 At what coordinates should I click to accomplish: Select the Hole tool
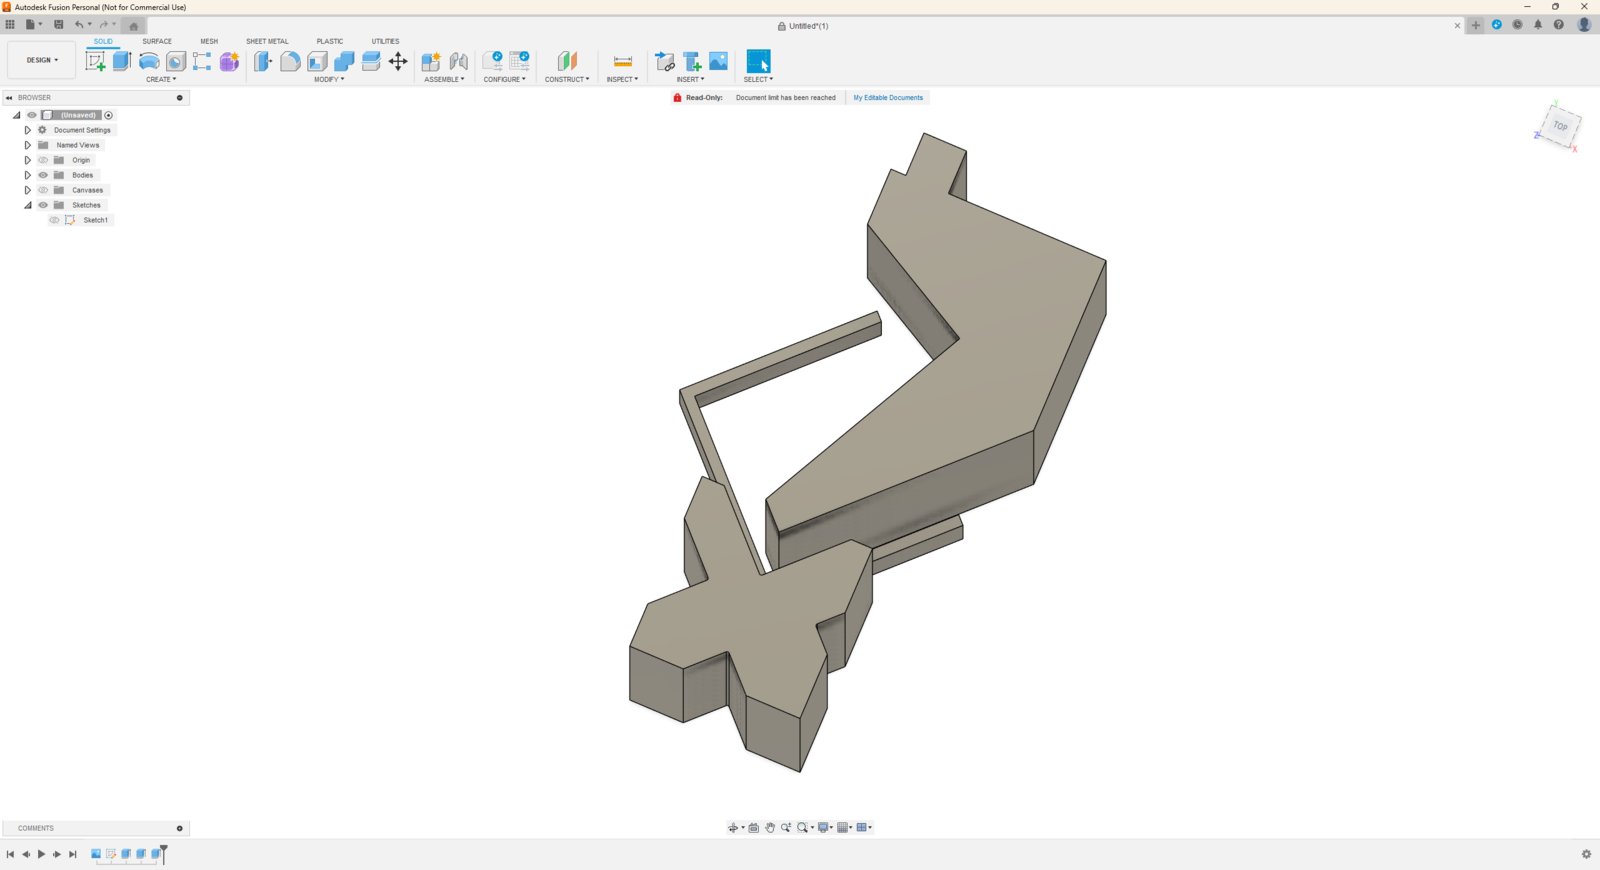176,61
